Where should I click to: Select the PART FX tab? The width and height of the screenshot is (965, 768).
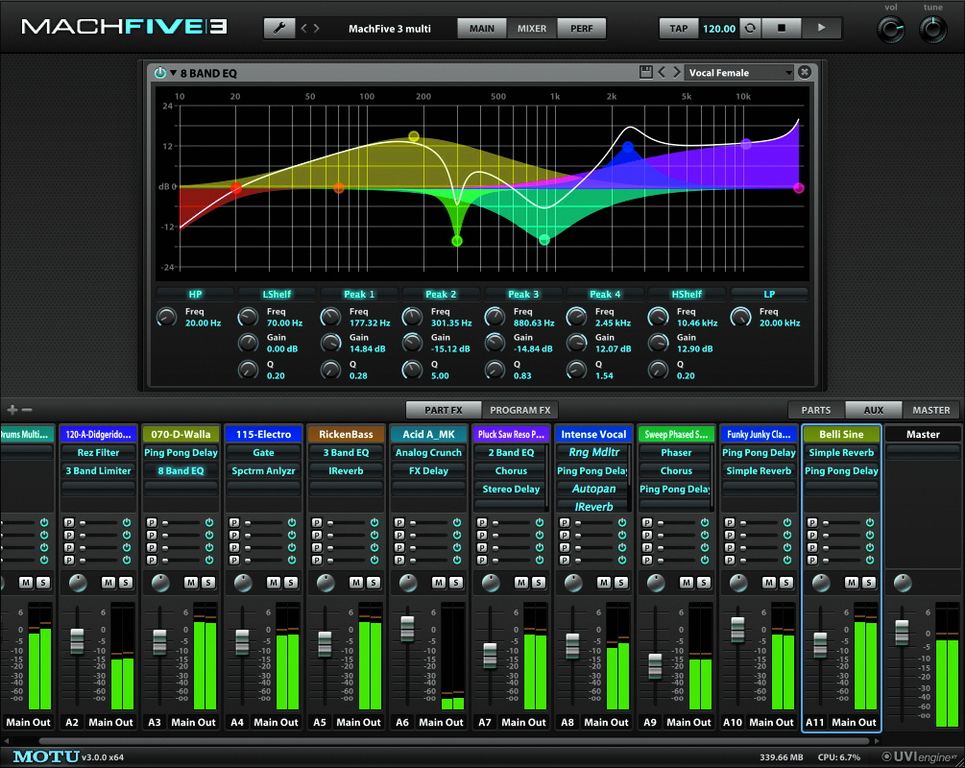(443, 410)
